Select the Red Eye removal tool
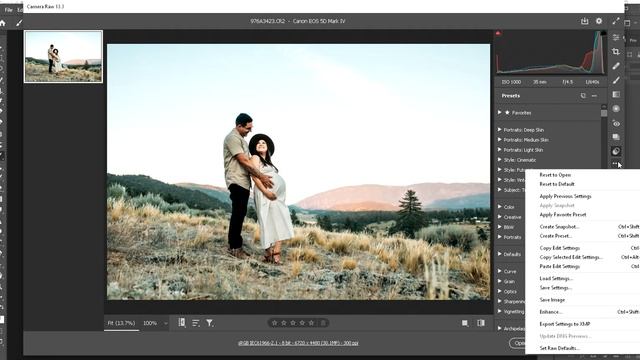 [x=616, y=123]
